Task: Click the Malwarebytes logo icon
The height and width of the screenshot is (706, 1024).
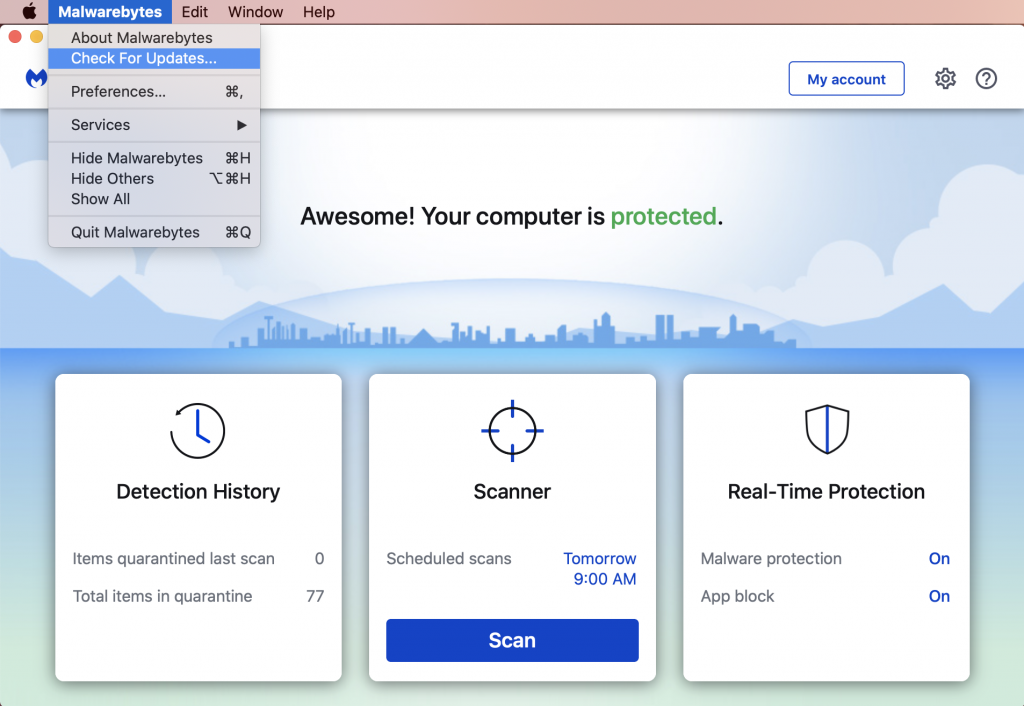Action: (x=37, y=78)
